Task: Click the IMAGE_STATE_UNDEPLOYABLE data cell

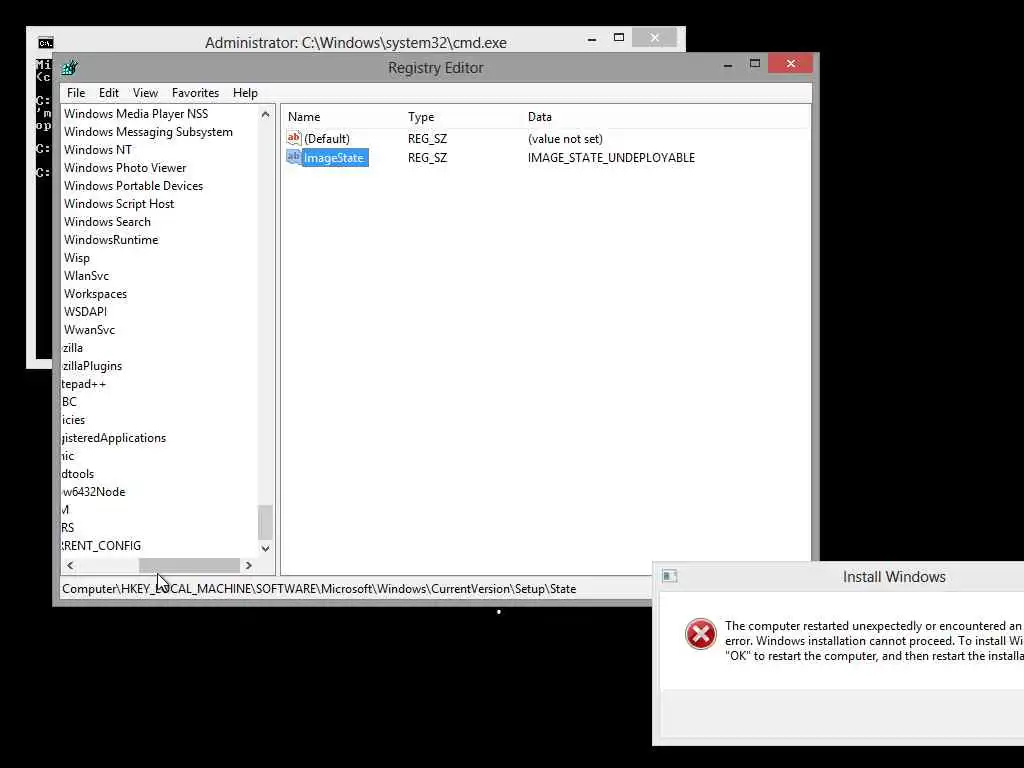Action: (x=611, y=157)
